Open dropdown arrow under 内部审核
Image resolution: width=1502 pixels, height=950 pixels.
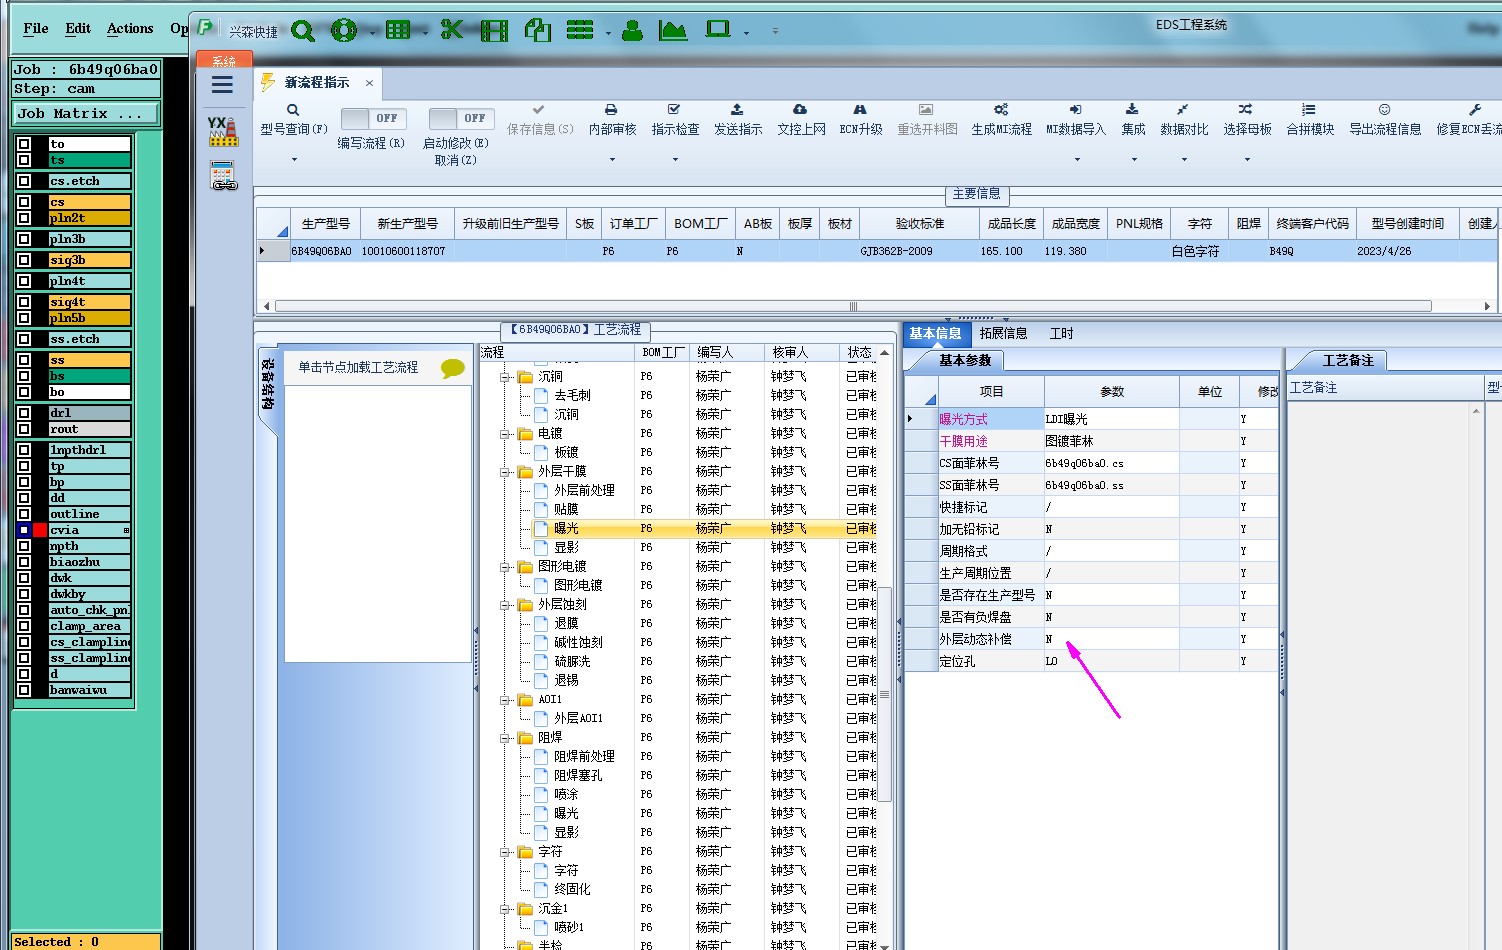[612, 160]
